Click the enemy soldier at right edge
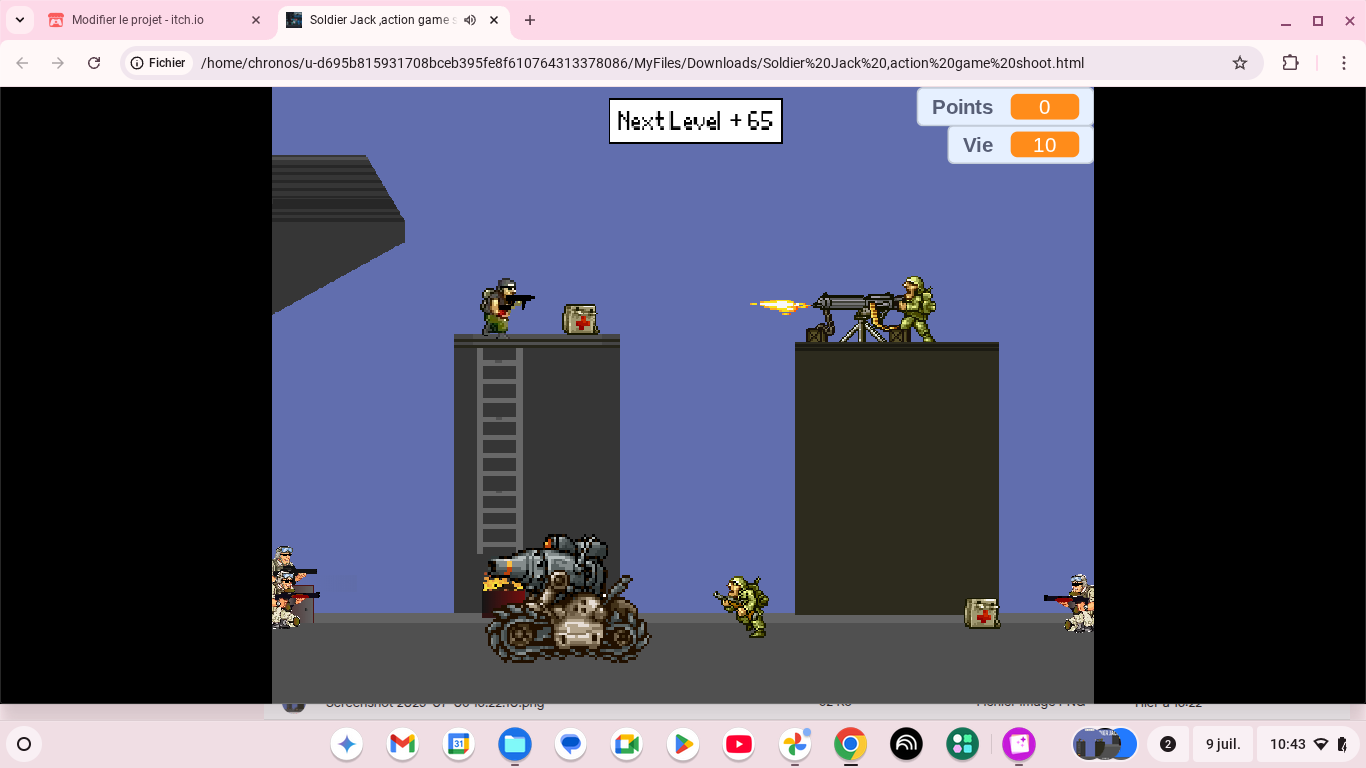This screenshot has height=768, width=1366. click(x=1071, y=603)
